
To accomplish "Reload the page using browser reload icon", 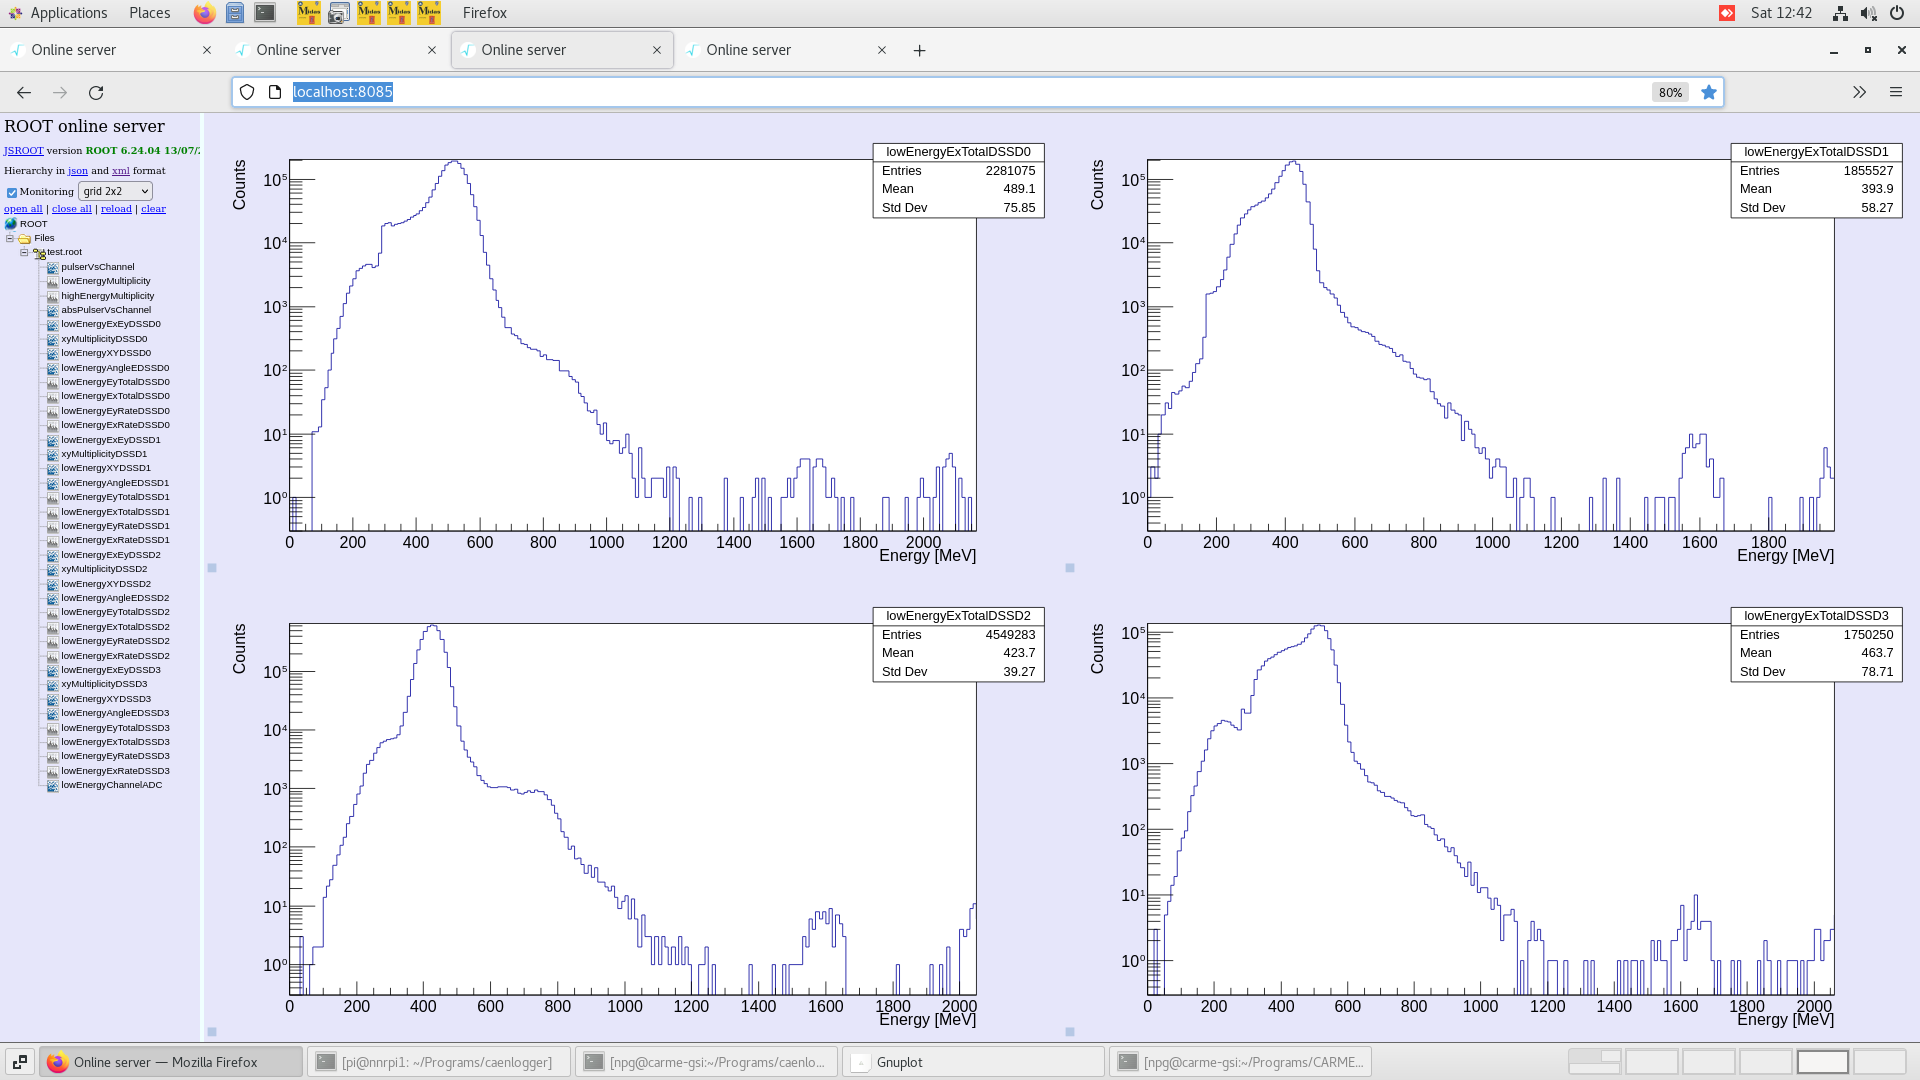I will pos(96,92).
